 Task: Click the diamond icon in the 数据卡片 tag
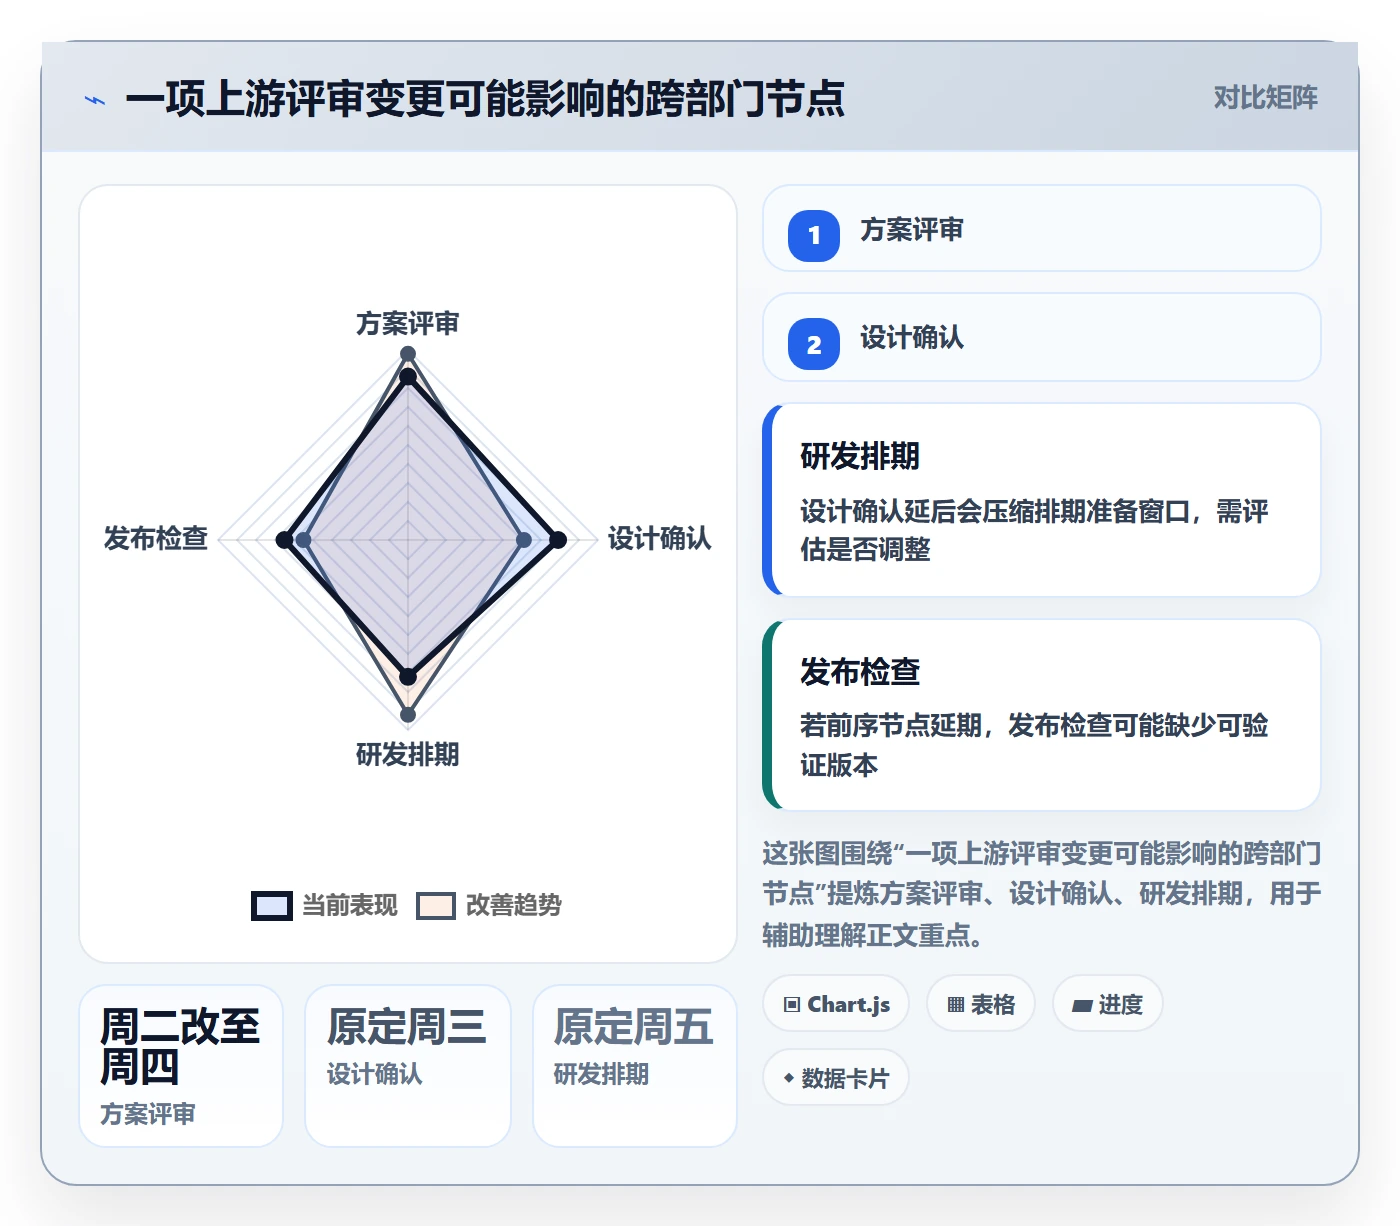click(x=789, y=1078)
